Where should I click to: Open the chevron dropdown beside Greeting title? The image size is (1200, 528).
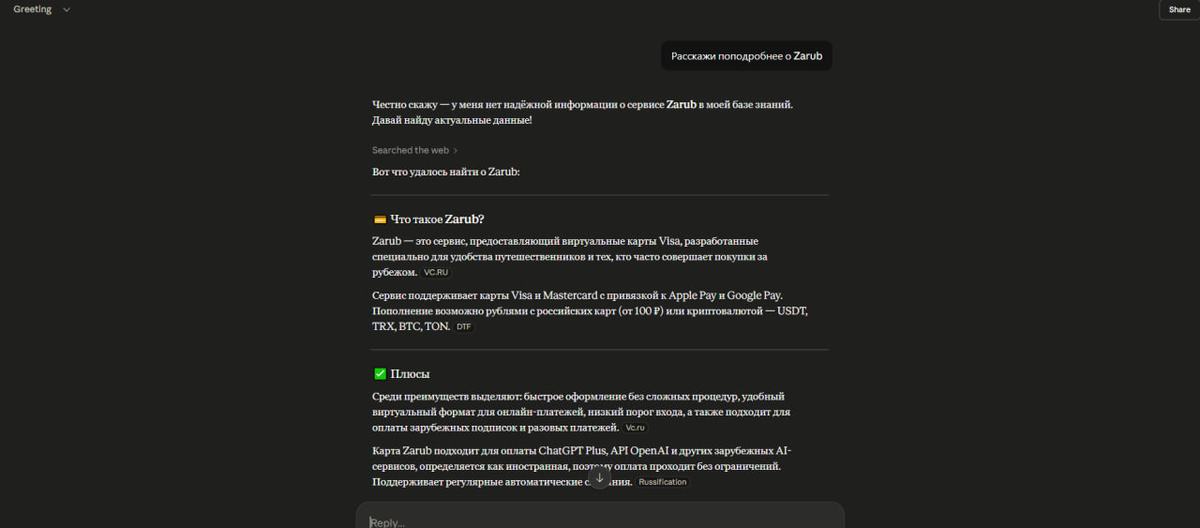[66, 9]
